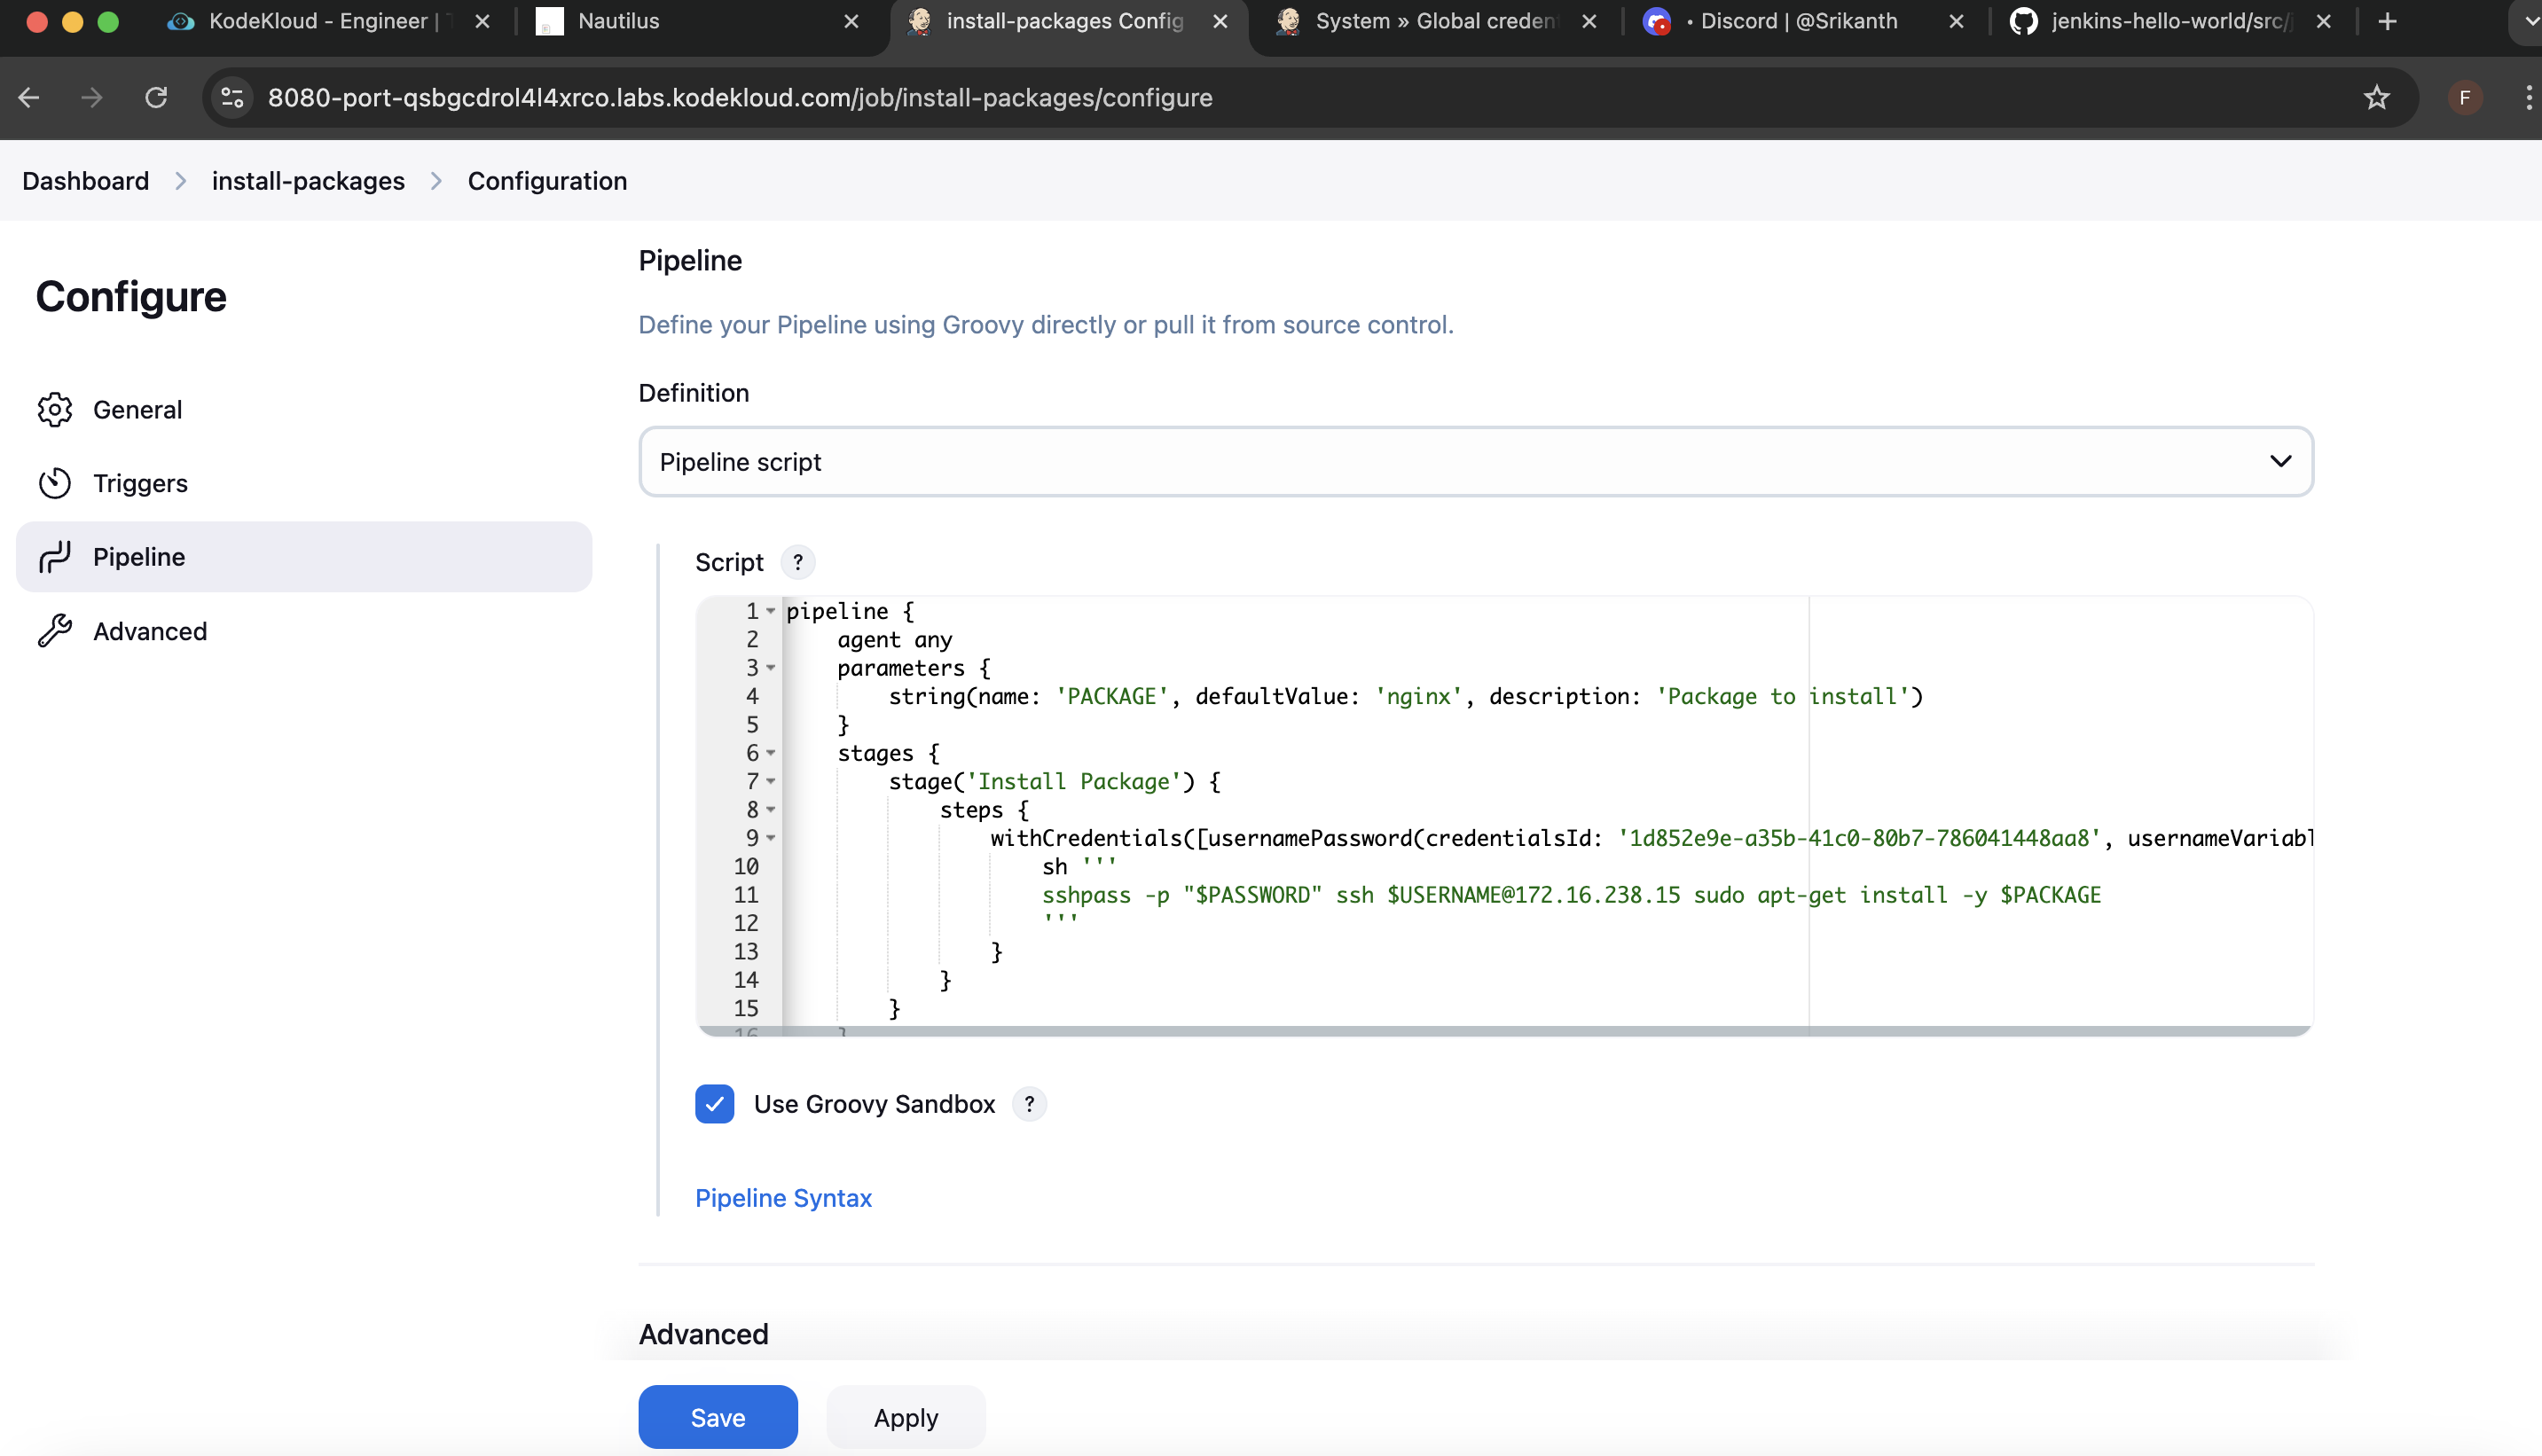Click the script editor horizontal scrollbar
The width and height of the screenshot is (2542, 1456).
(1500, 1031)
